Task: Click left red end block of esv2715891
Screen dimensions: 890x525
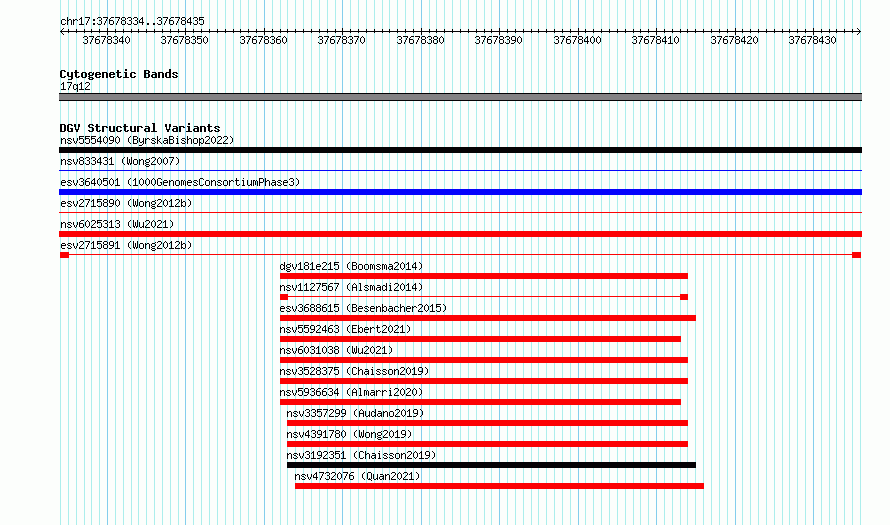Action: [64, 255]
